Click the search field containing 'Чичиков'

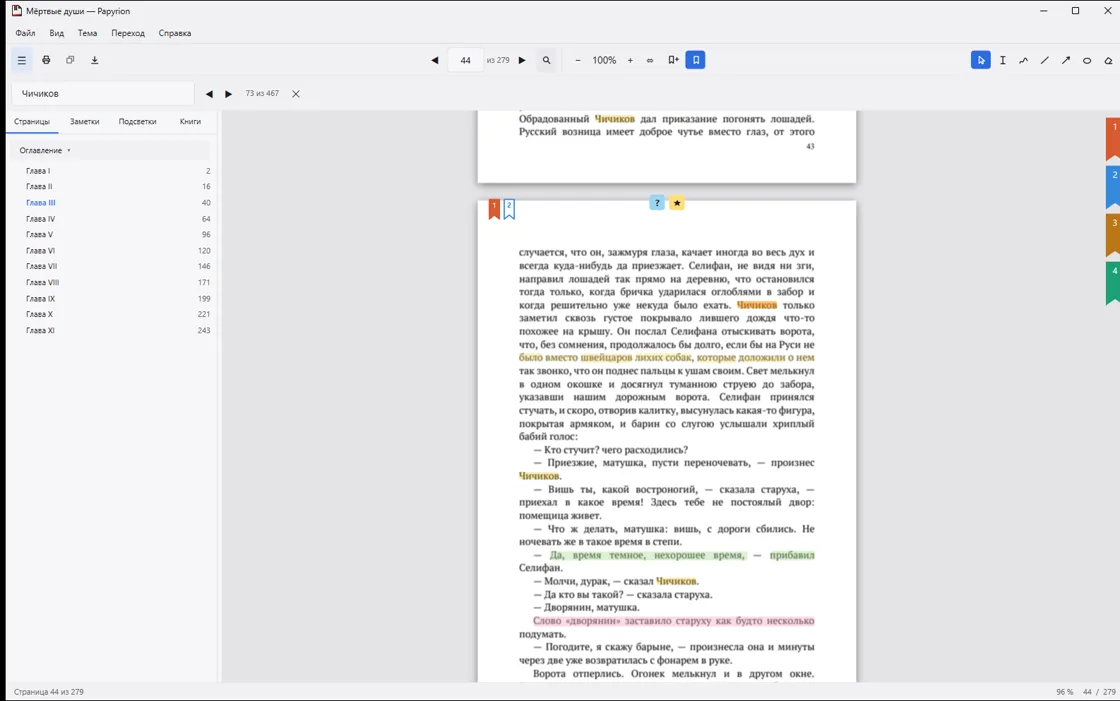103,94
